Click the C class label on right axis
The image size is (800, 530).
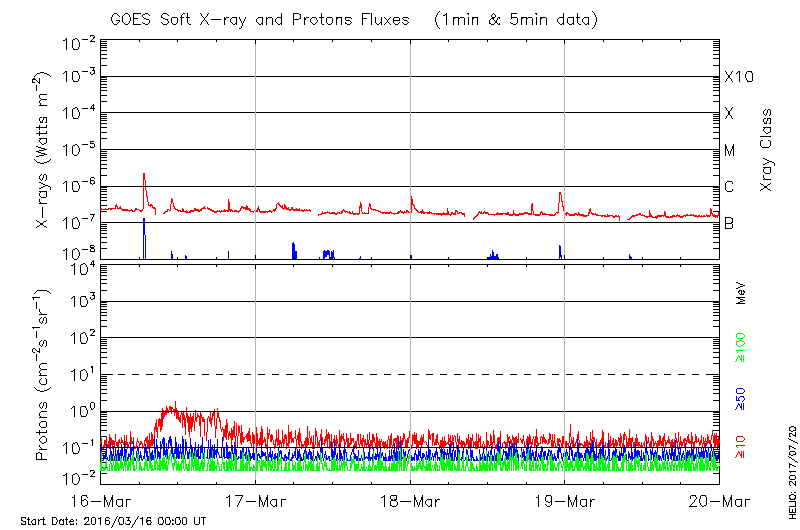click(x=729, y=187)
